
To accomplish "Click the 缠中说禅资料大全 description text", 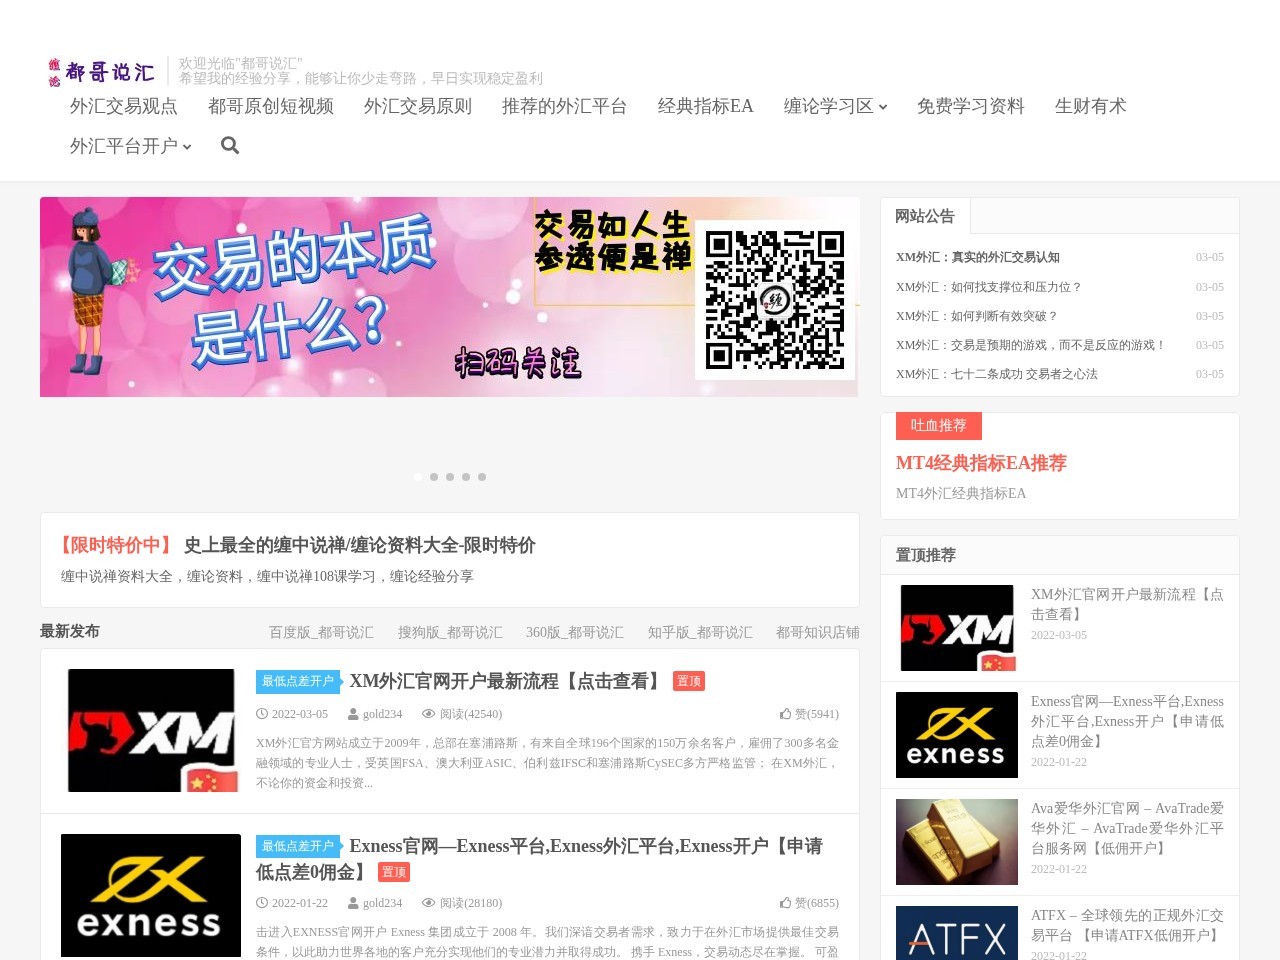I will click(x=267, y=576).
